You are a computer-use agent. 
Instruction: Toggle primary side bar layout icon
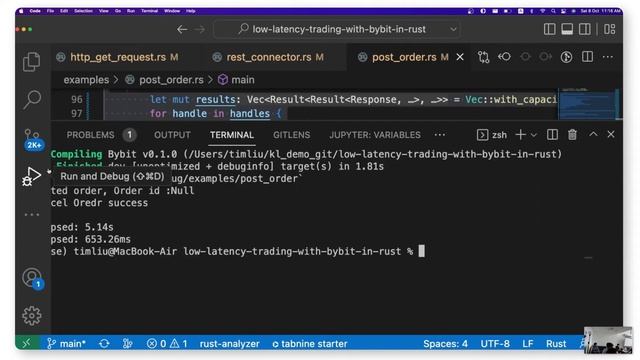(549, 29)
